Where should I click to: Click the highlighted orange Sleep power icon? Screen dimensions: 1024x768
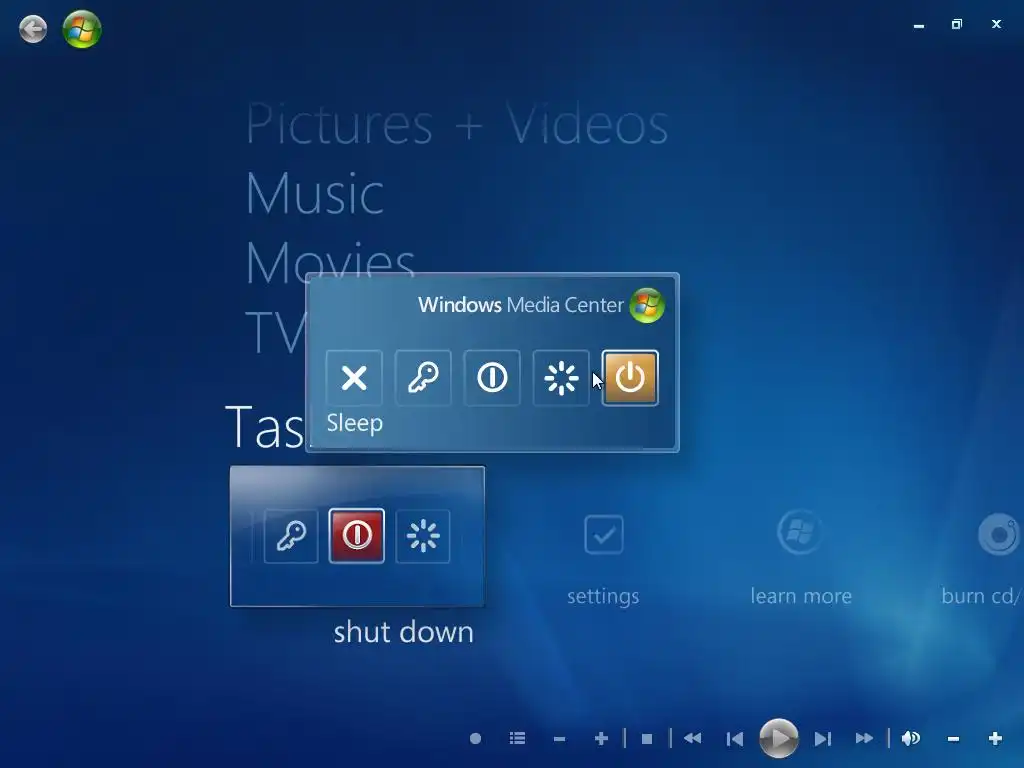[630, 377]
